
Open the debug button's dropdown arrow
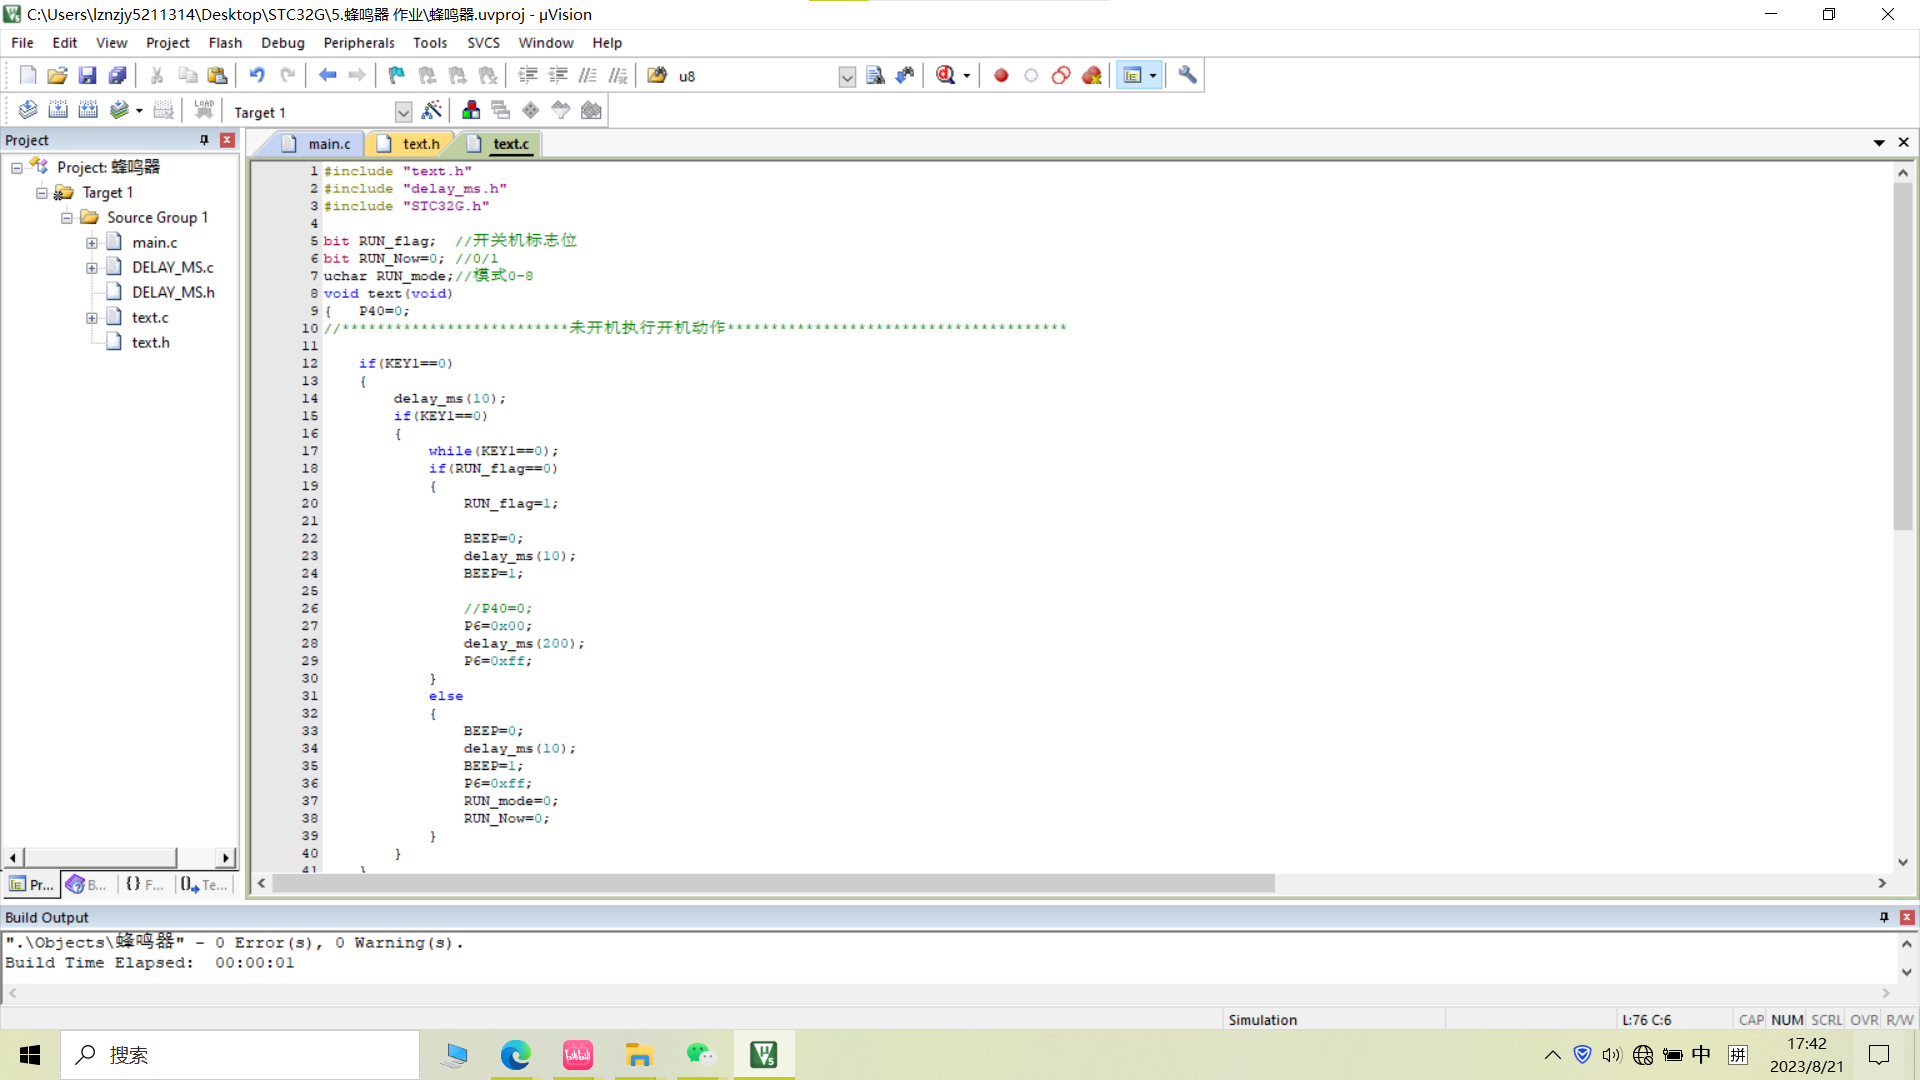pyautogui.click(x=966, y=76)
